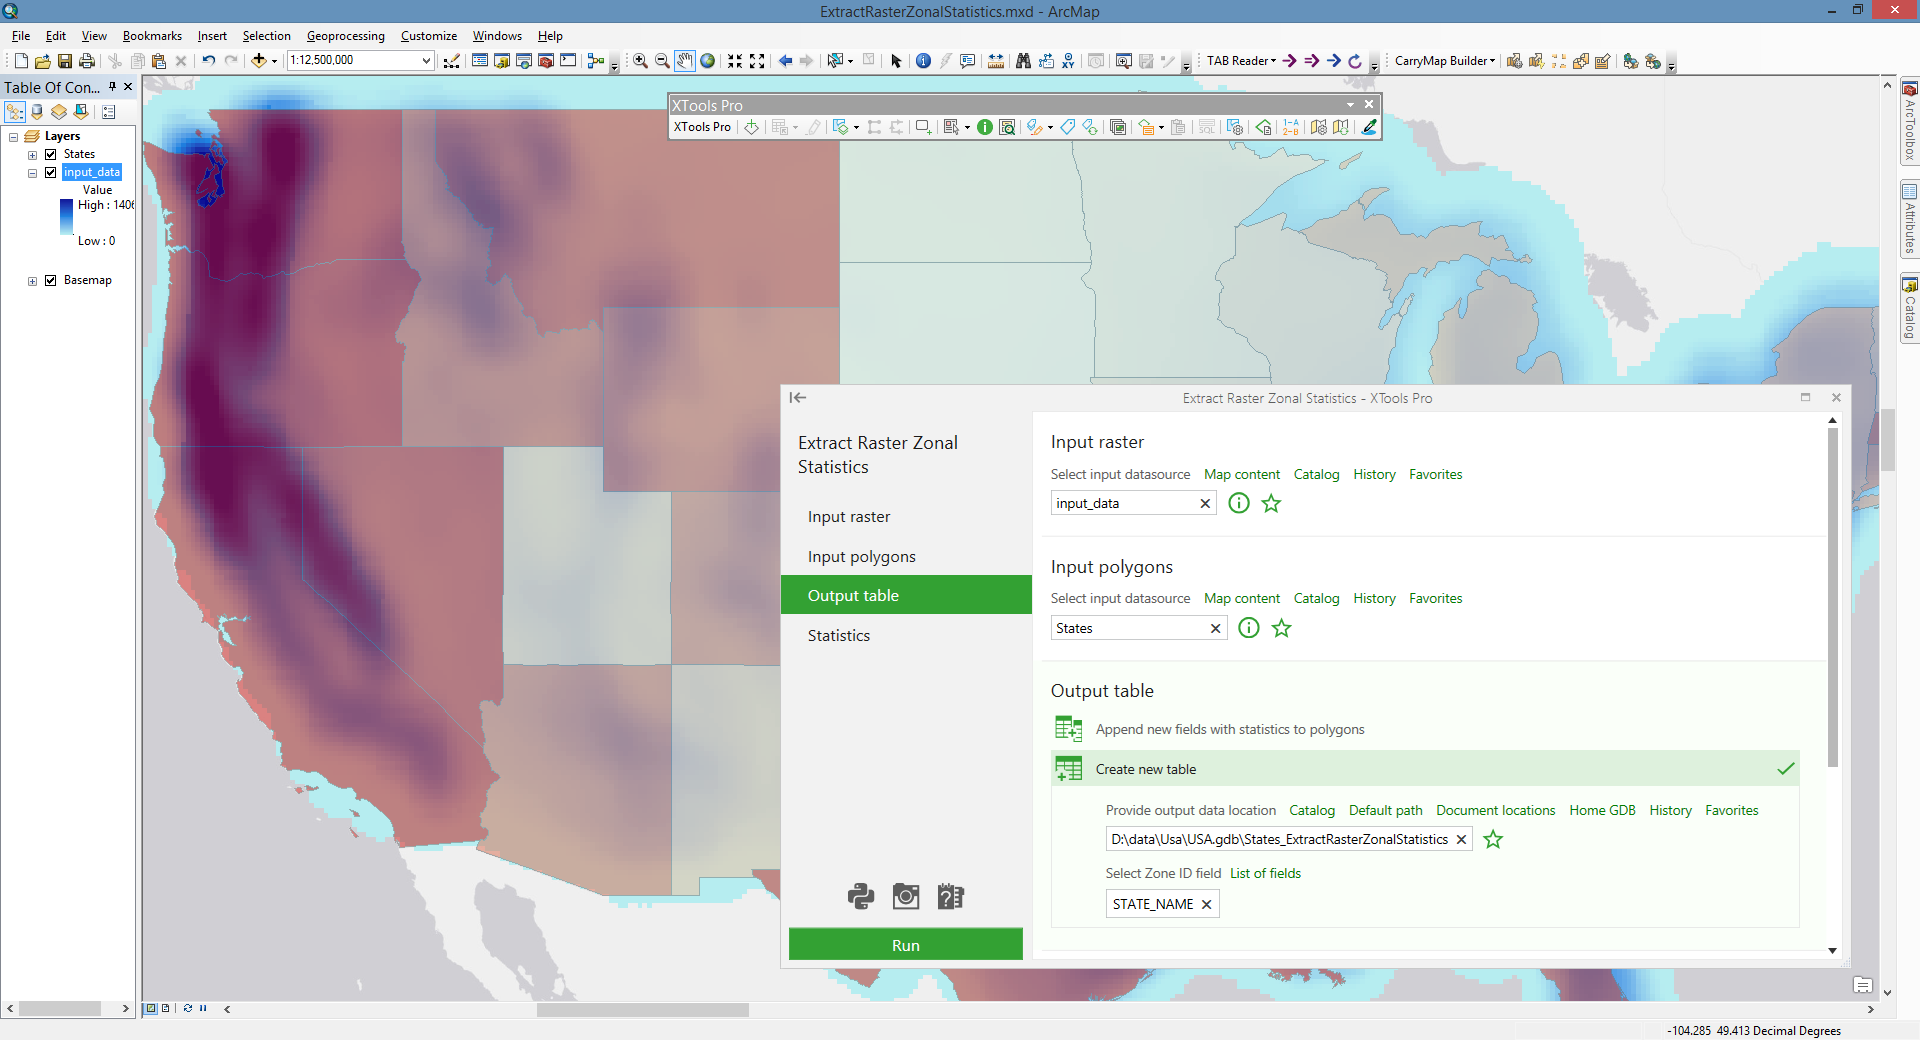Add input_data raster to favorites star
This screenshot has height=1040, width=1920.
coord(1271,503)
